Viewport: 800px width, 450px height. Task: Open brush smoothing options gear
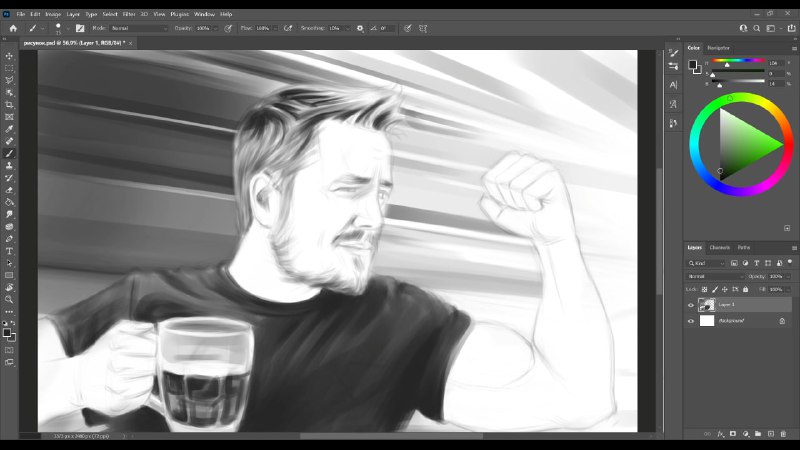tap(360, 28)
